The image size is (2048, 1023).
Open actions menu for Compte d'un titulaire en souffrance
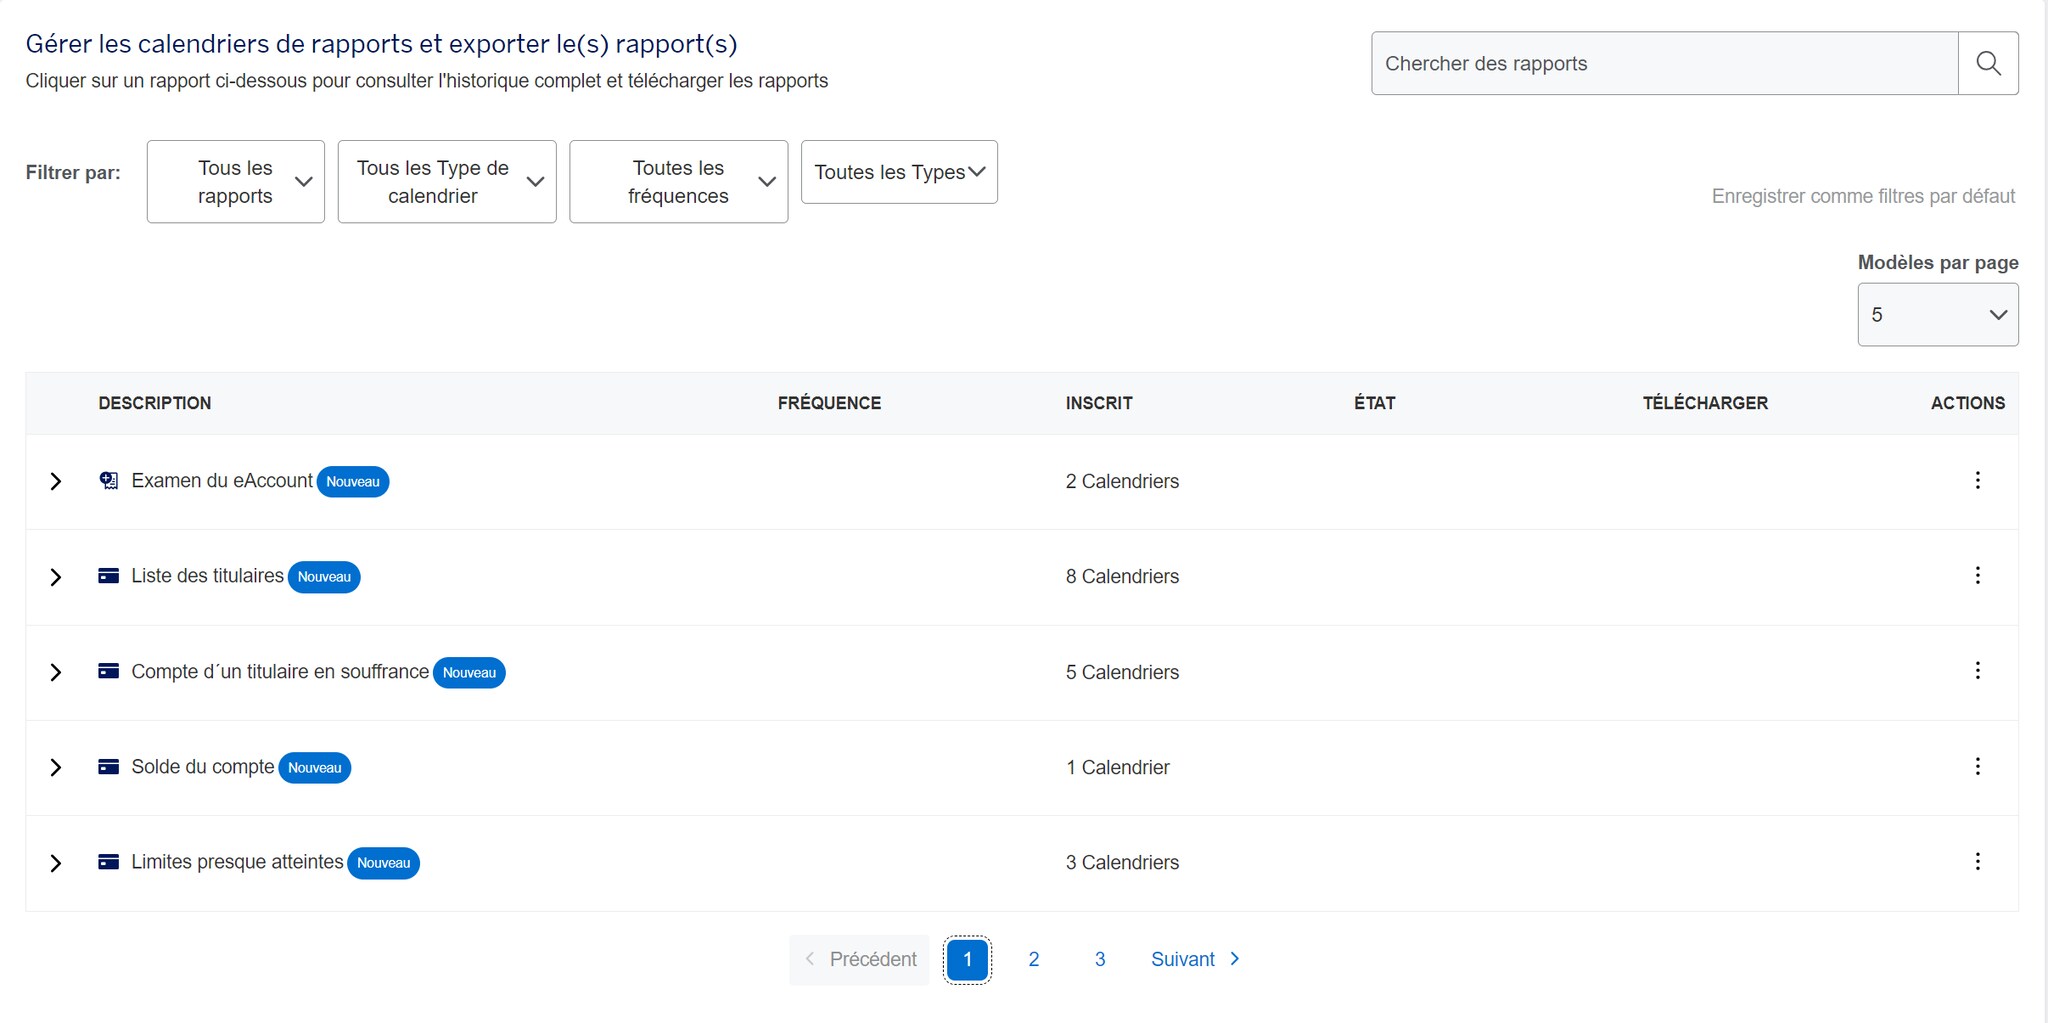1977,671
